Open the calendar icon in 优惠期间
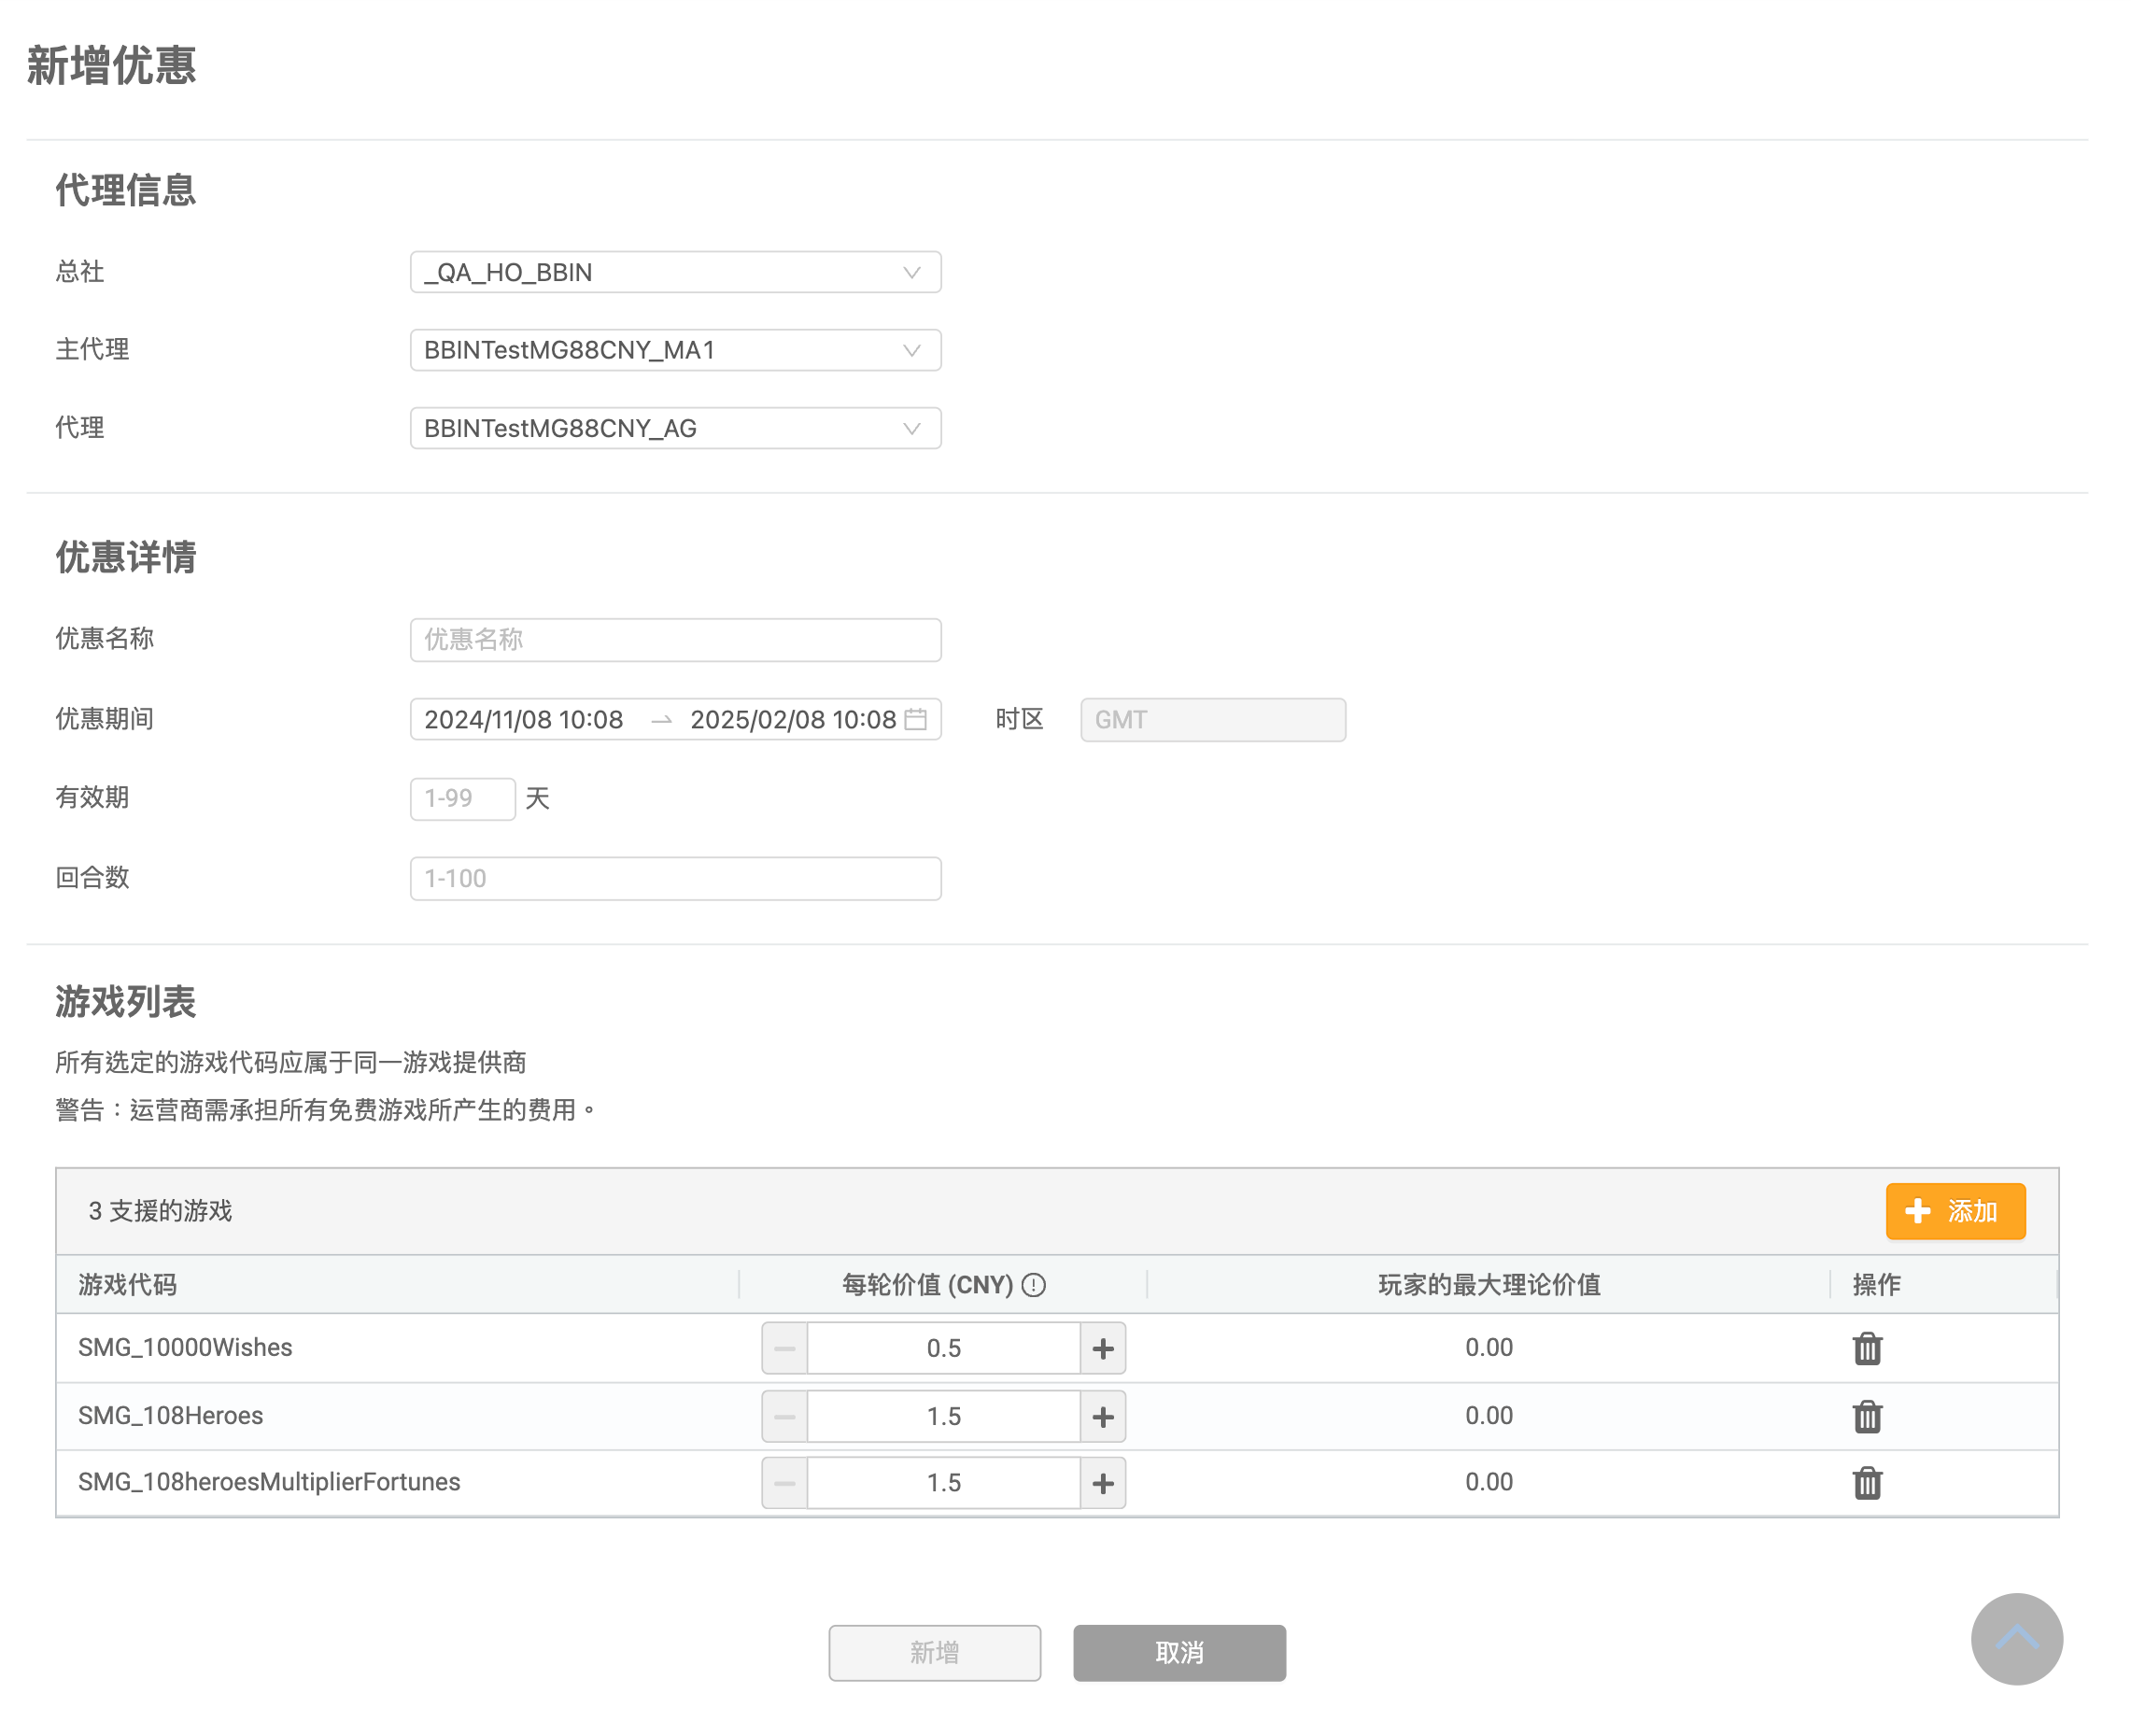Viewport: 2131px width, 1736px height. 915,719
